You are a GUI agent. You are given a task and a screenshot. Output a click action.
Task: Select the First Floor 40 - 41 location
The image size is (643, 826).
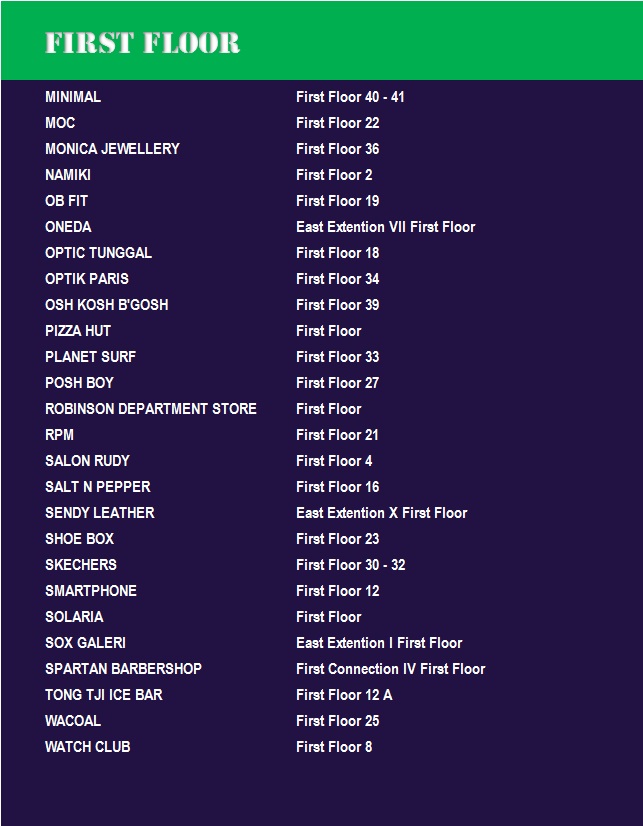[x=350, y=97]
